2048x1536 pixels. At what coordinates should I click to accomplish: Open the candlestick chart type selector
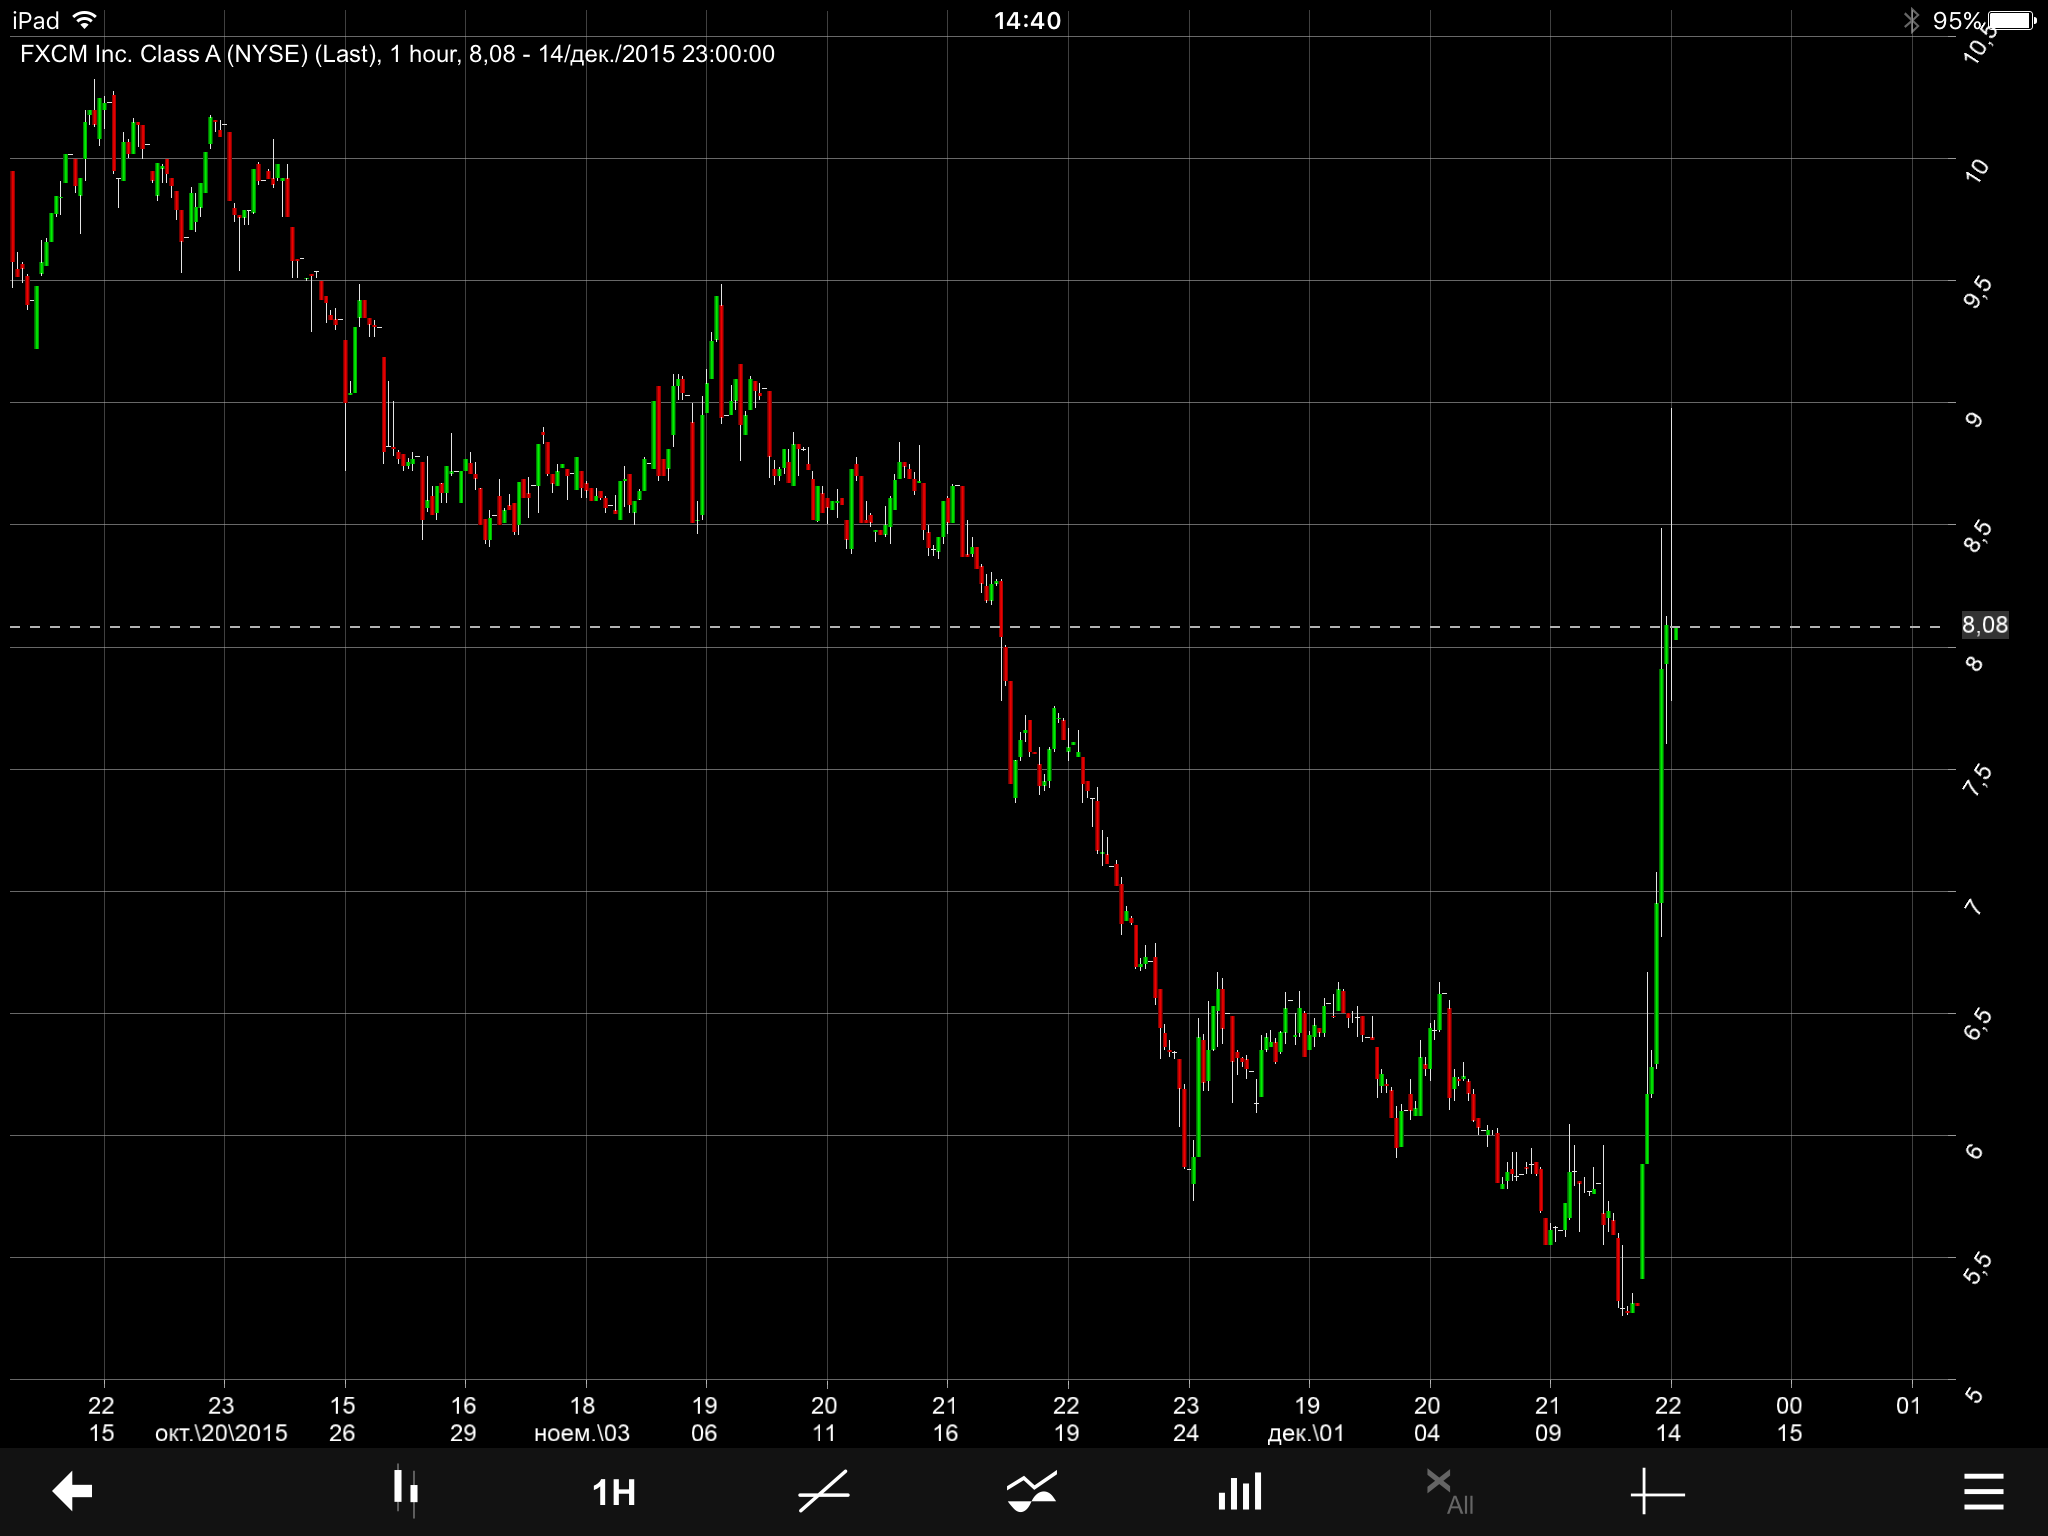click(405, 1491)
